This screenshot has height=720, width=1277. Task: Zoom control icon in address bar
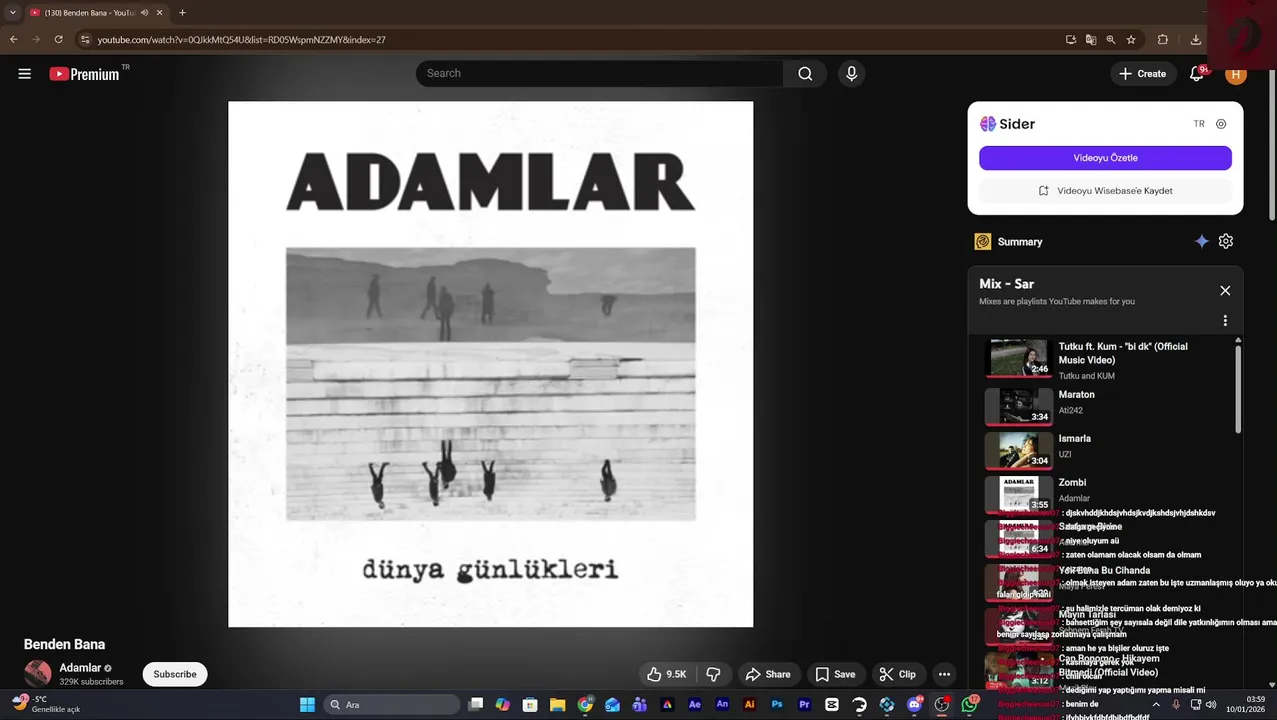[1111, 40]
